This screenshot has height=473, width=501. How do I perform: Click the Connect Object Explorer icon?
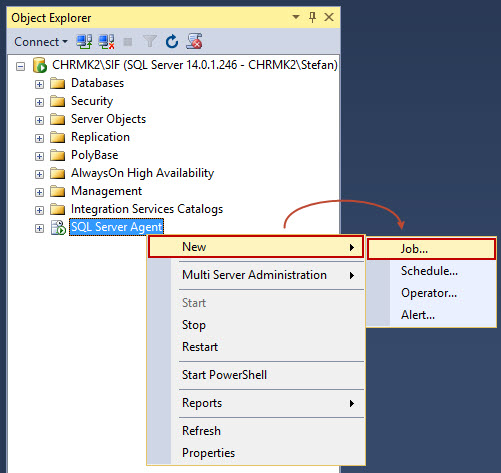84,42
